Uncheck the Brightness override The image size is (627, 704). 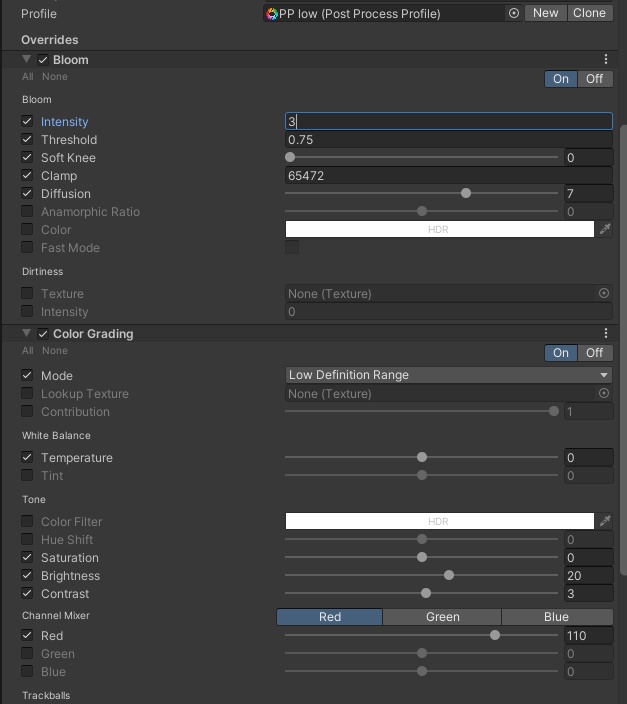click(x=27, y=575)
